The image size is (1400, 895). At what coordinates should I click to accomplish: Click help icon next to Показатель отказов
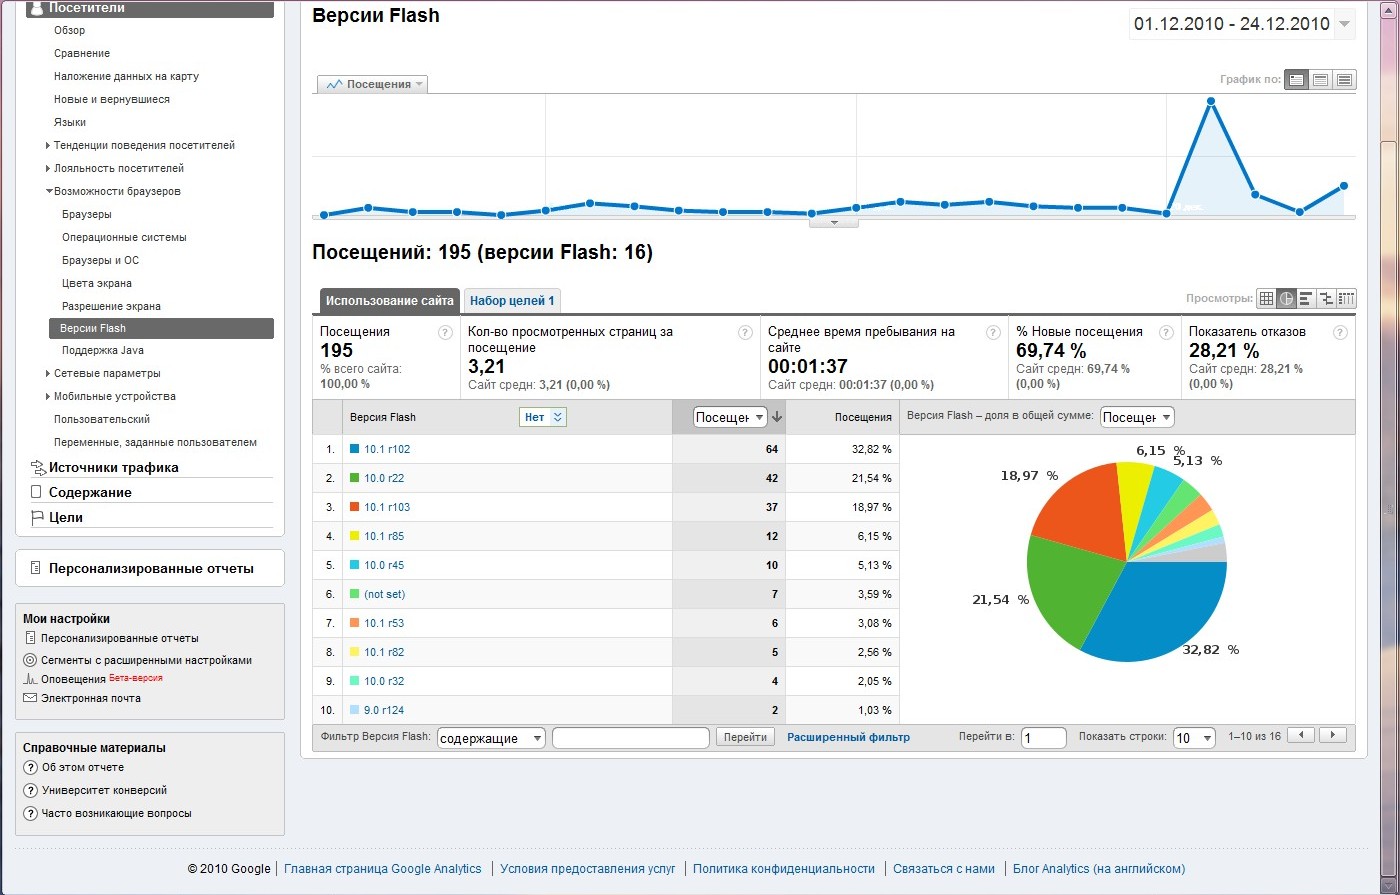pyautogui.click(x=1340, y=333)
